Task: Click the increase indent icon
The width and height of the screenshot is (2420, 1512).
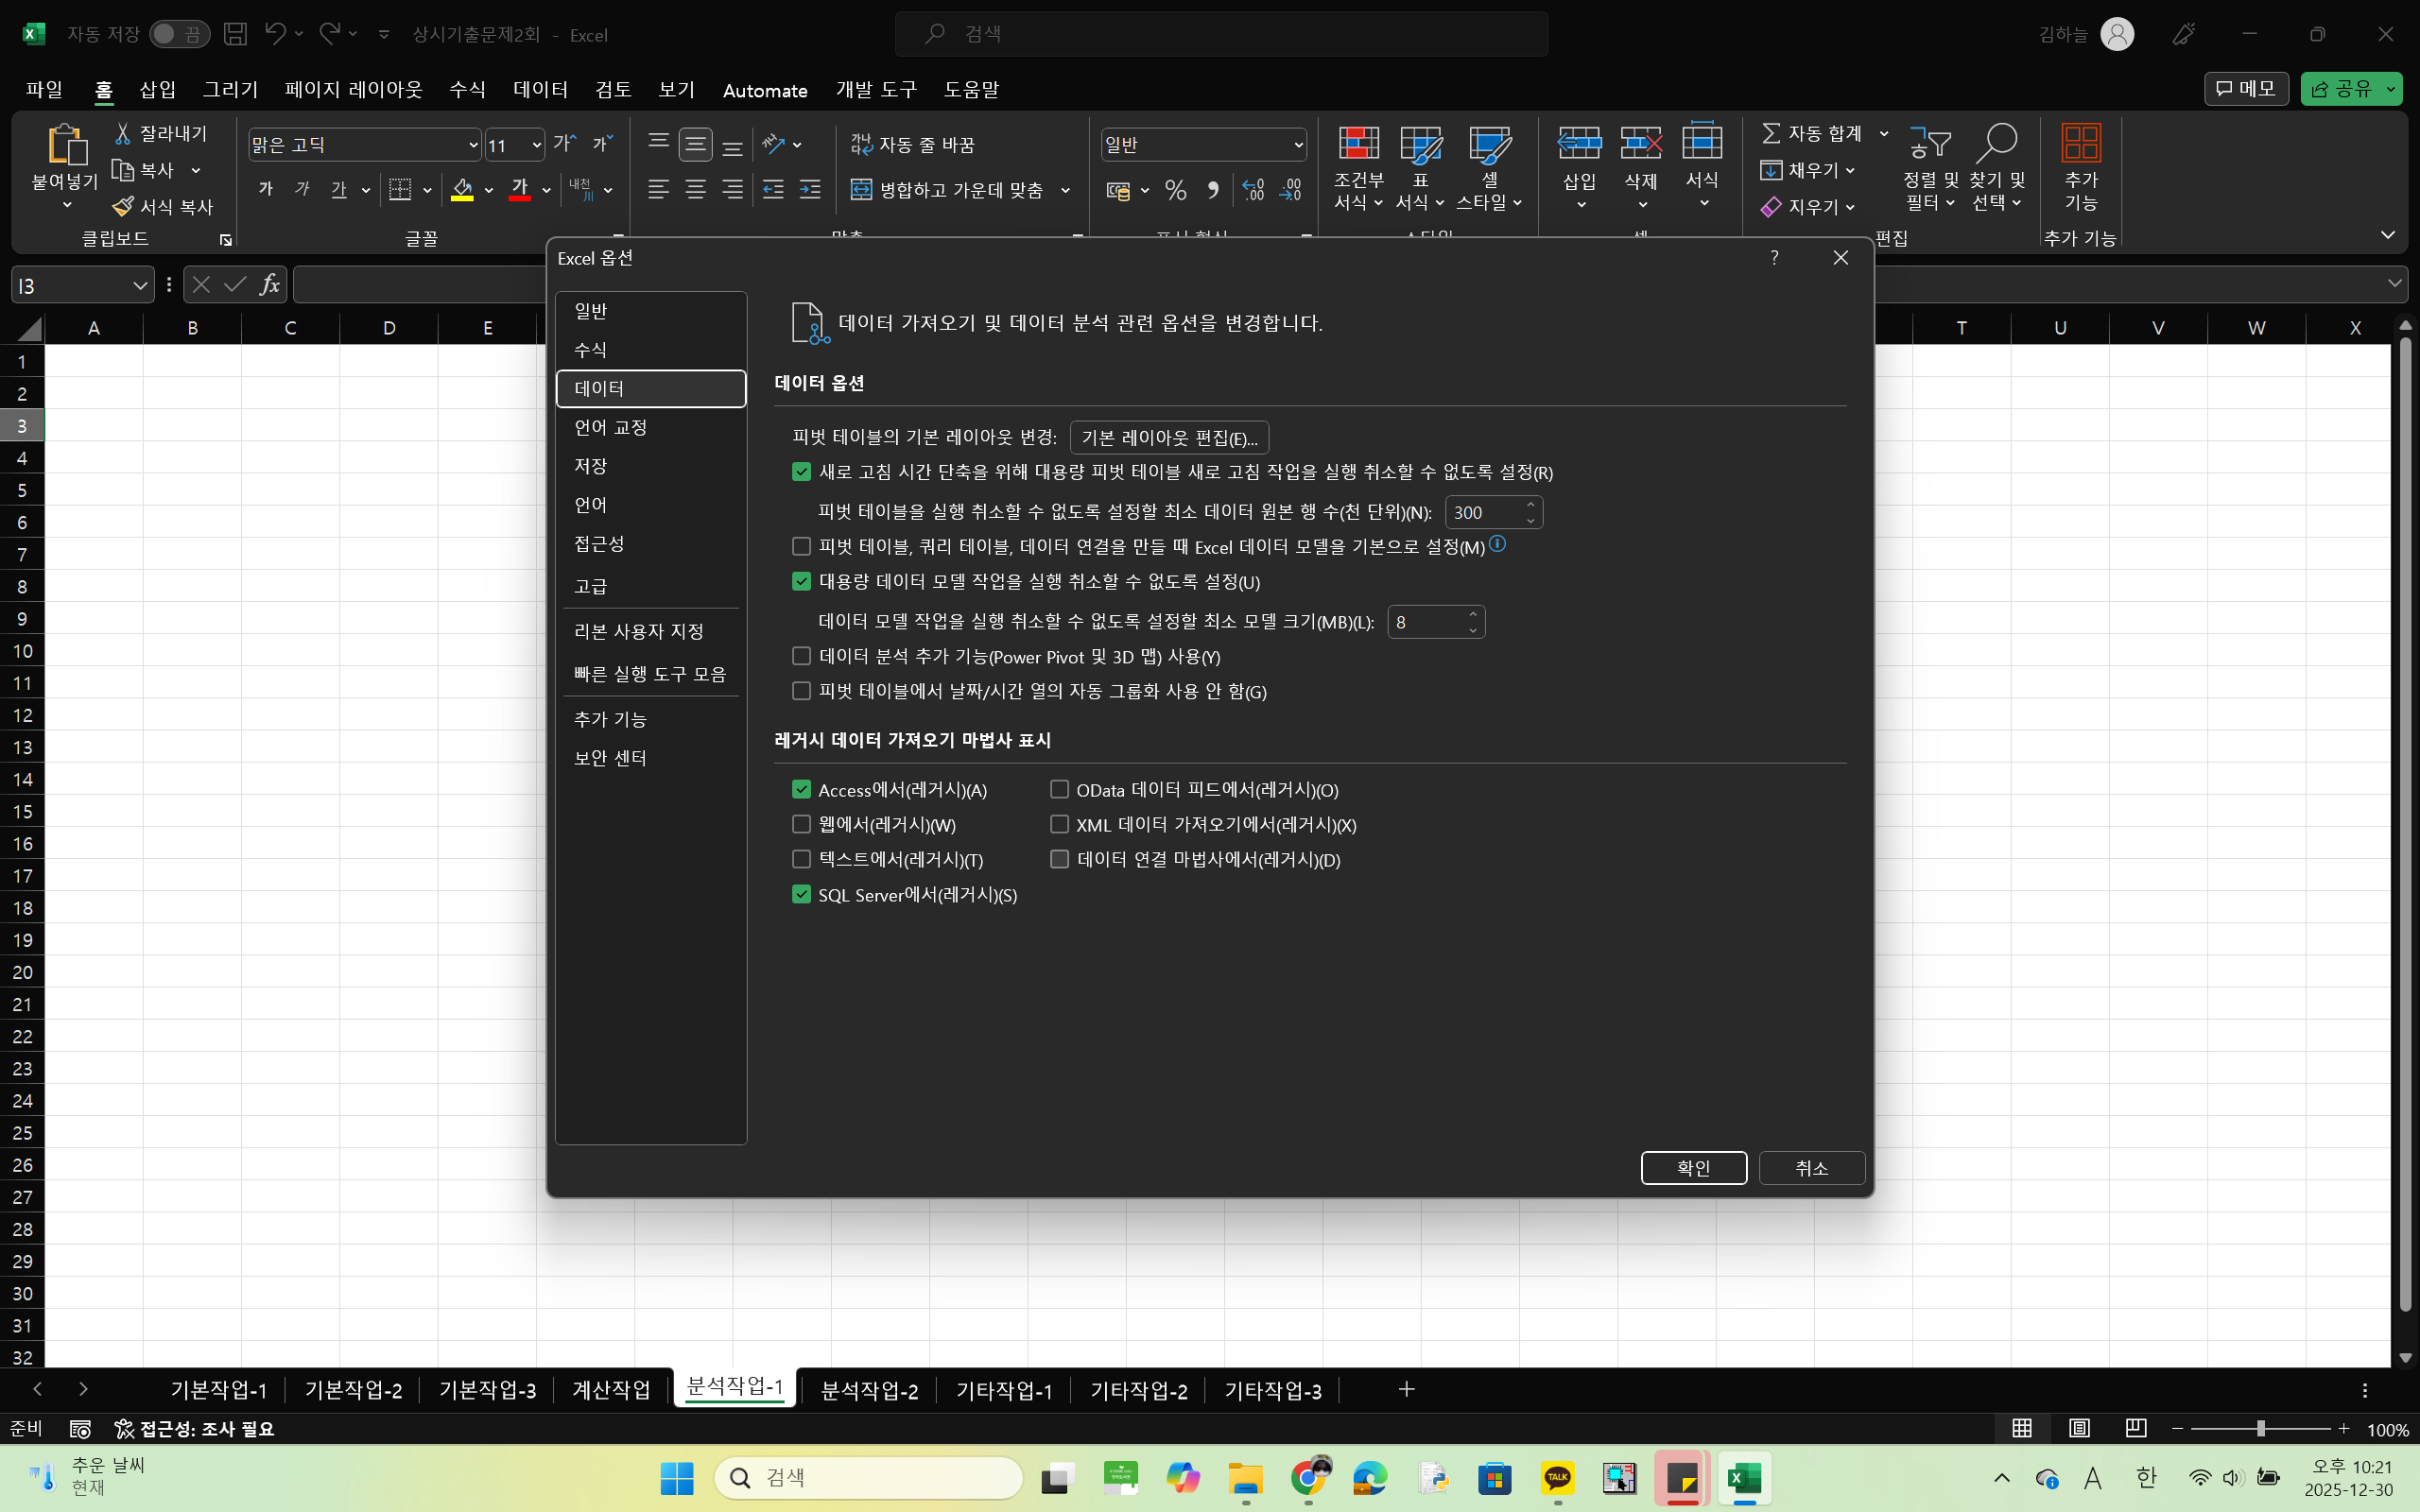Action: pos(810,189)
